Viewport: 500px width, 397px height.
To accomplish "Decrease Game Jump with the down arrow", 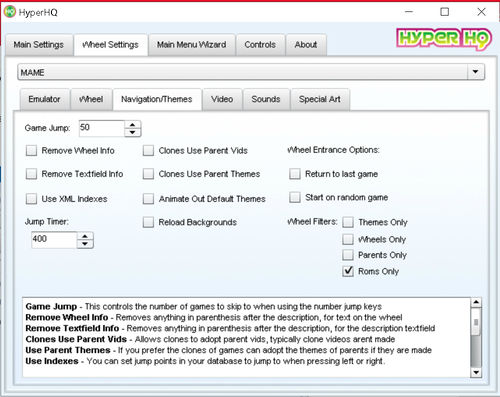I will point(133,133).
